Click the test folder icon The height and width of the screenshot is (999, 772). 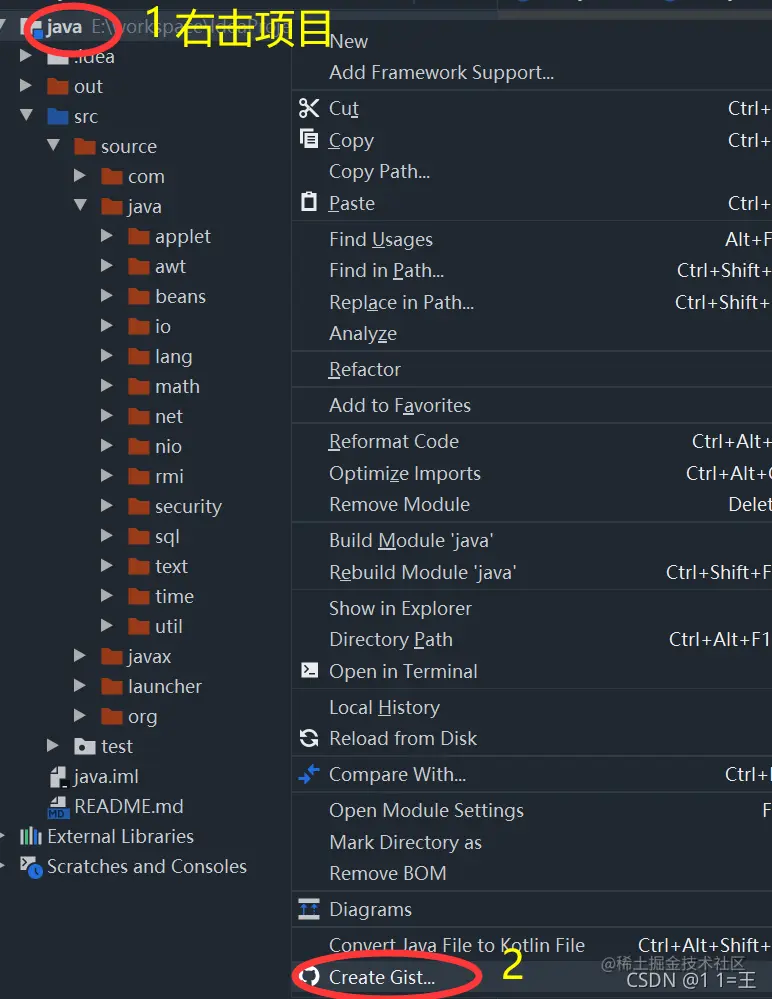click(x=85, y=746)
